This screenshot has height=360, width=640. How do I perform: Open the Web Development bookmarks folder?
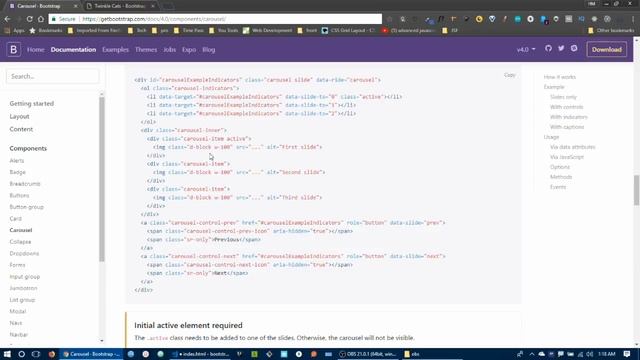[267, 30]
